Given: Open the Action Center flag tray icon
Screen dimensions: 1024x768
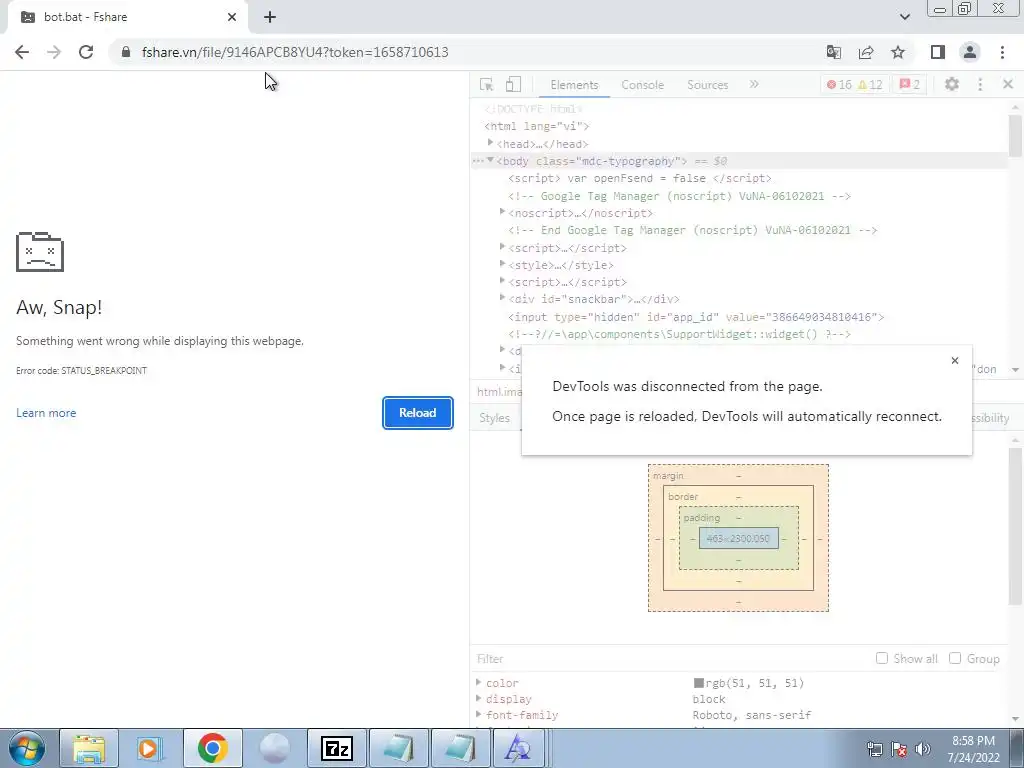Looking at the screenshot, I should click(899, 749).
